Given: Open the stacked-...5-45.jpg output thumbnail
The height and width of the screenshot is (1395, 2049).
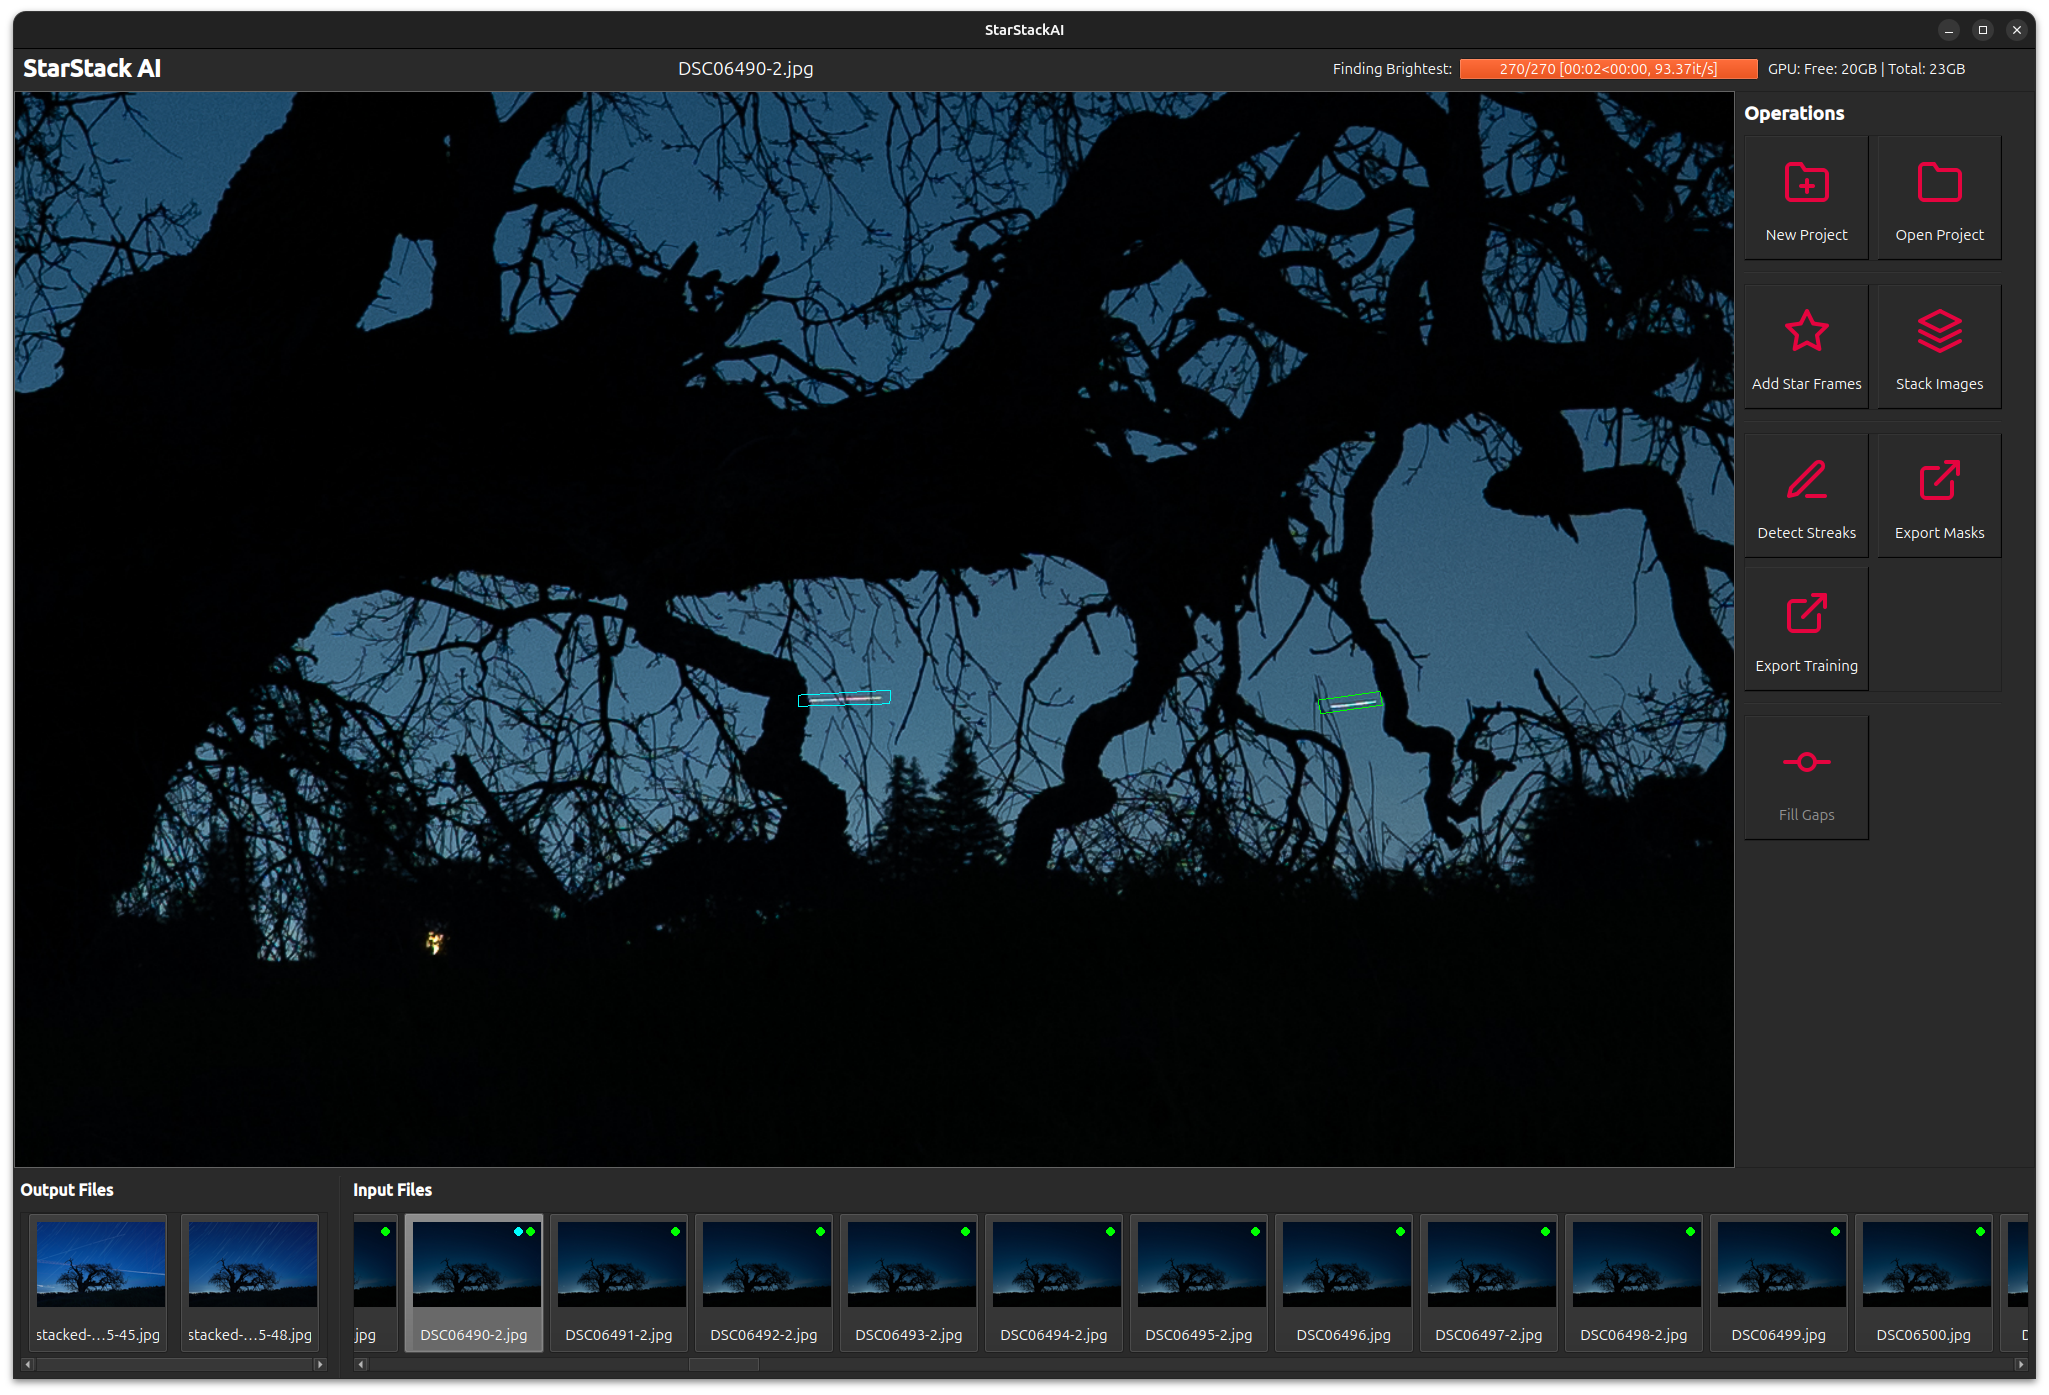Looking at the screenshot, I should [x=100, y=1263].
